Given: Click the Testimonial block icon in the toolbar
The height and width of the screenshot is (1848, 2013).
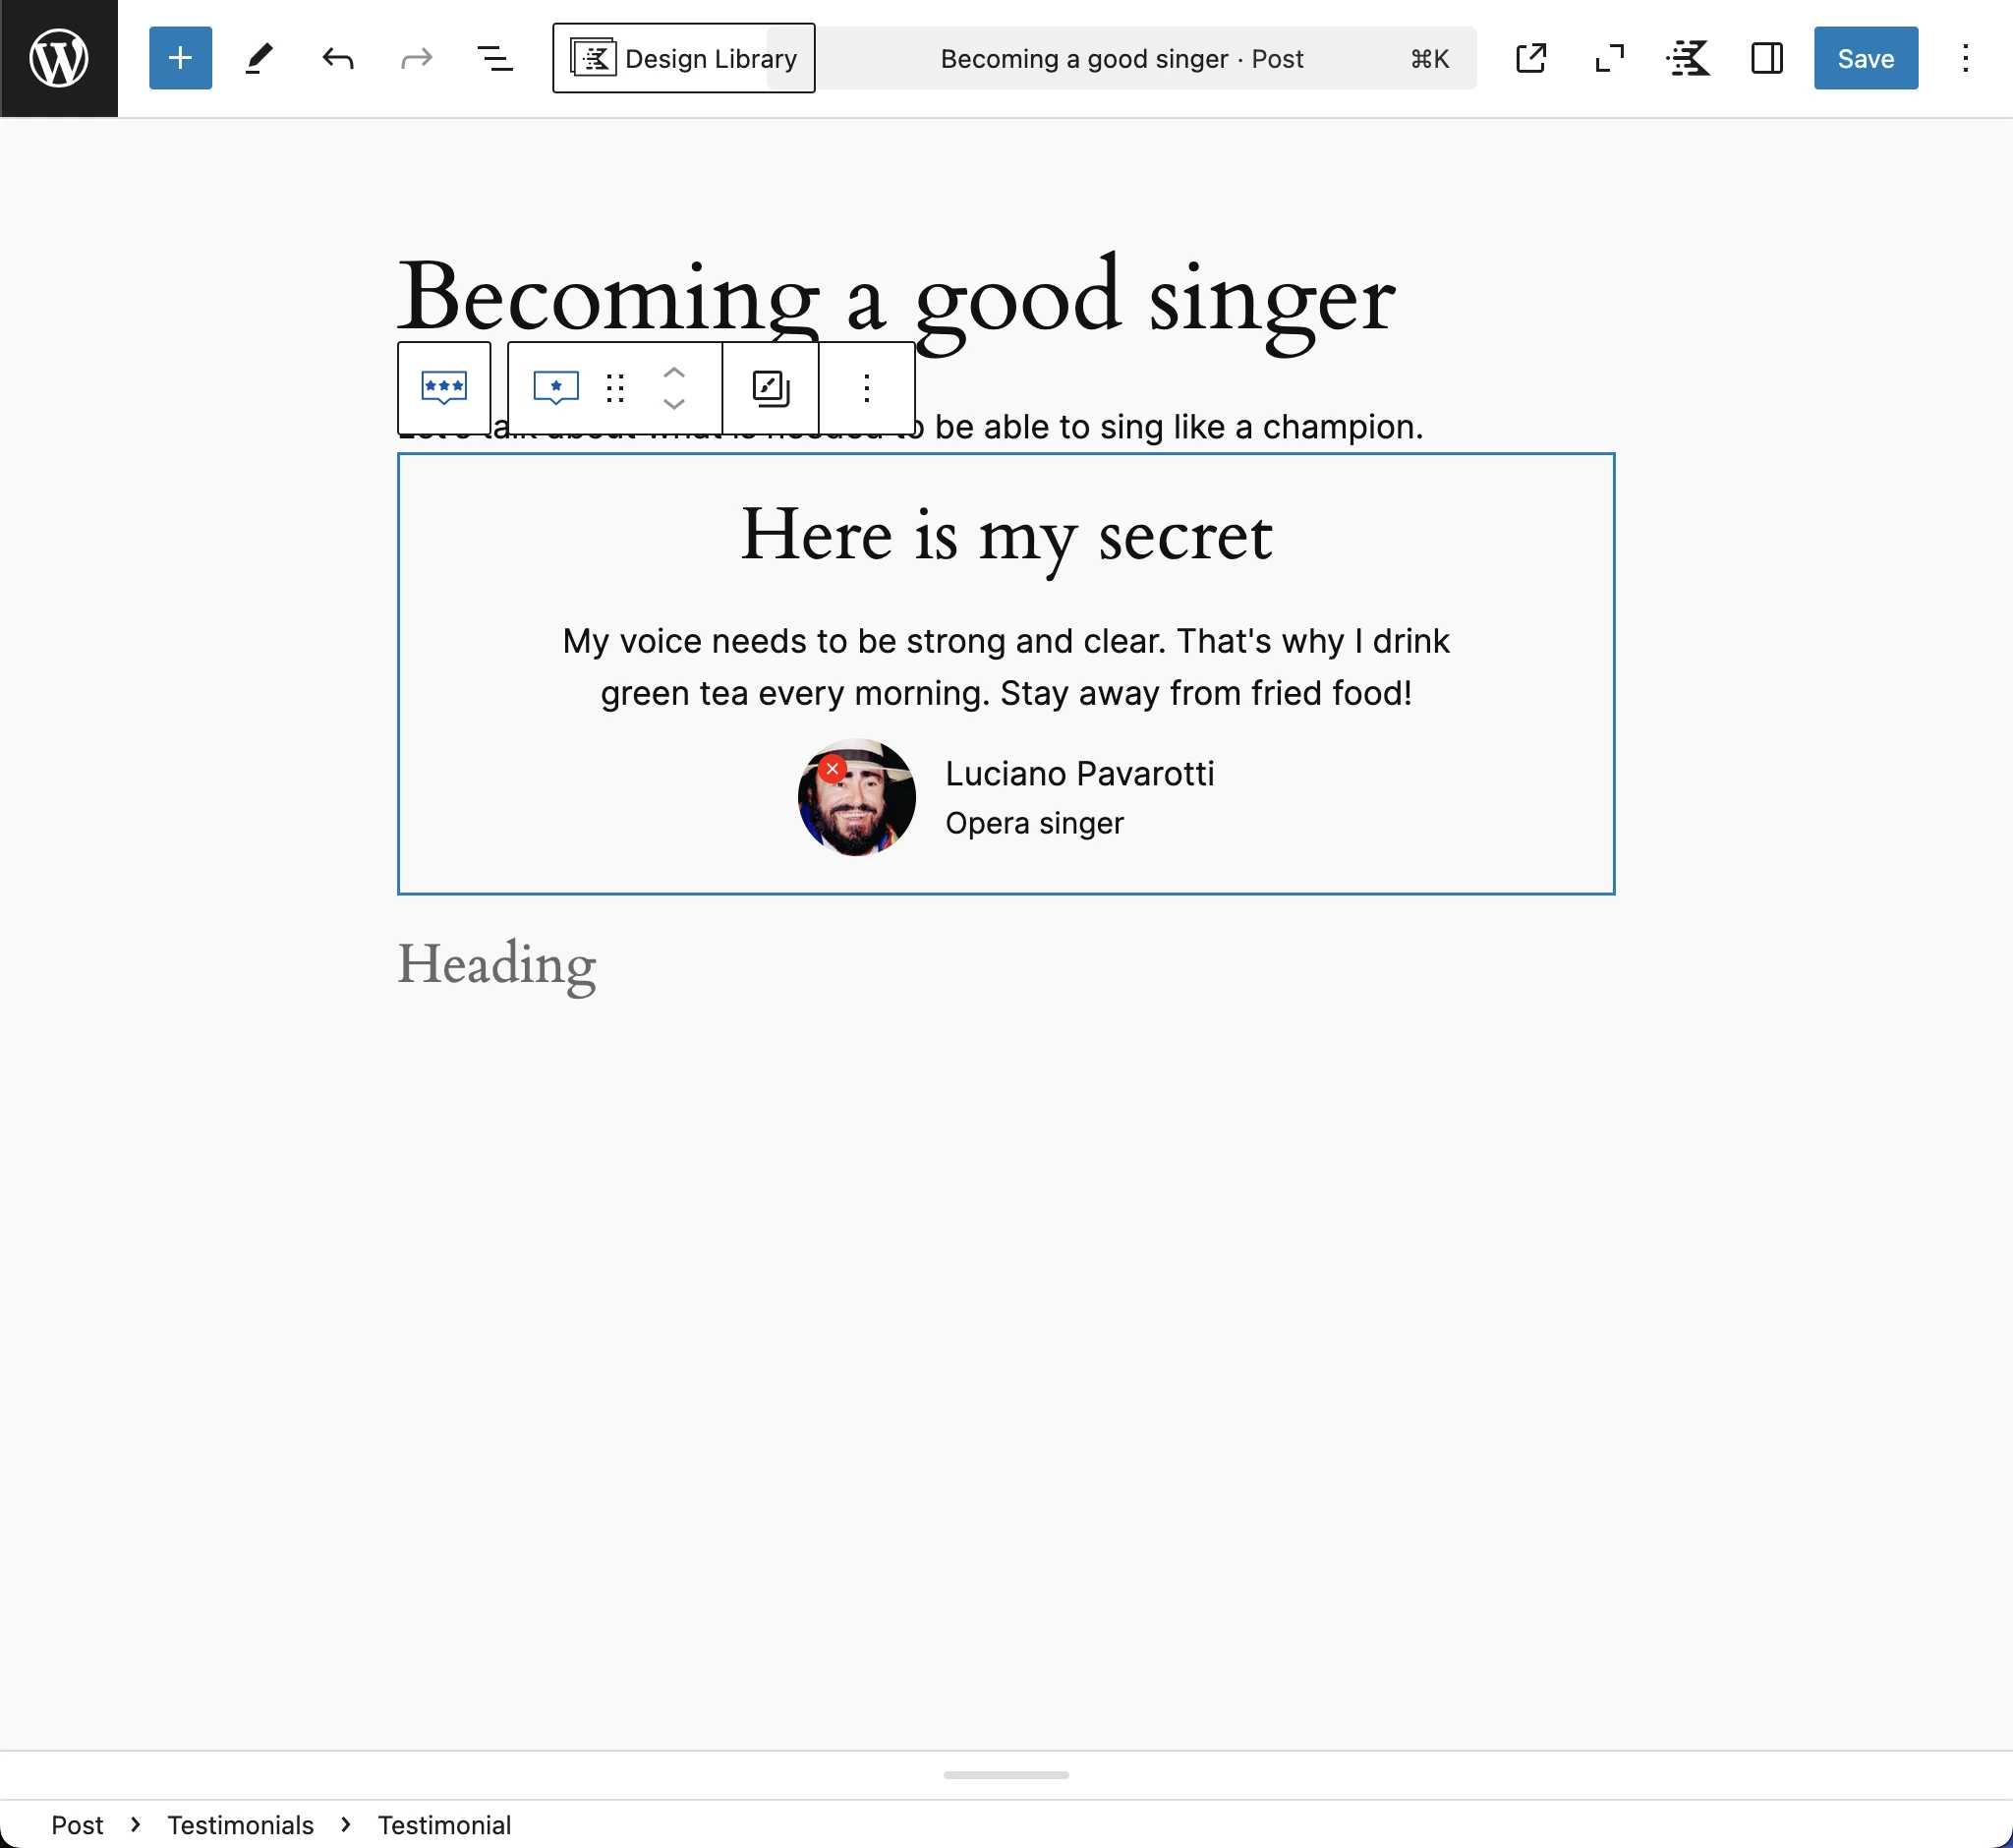Looking at the screenshot, I should tap(556, 387).
